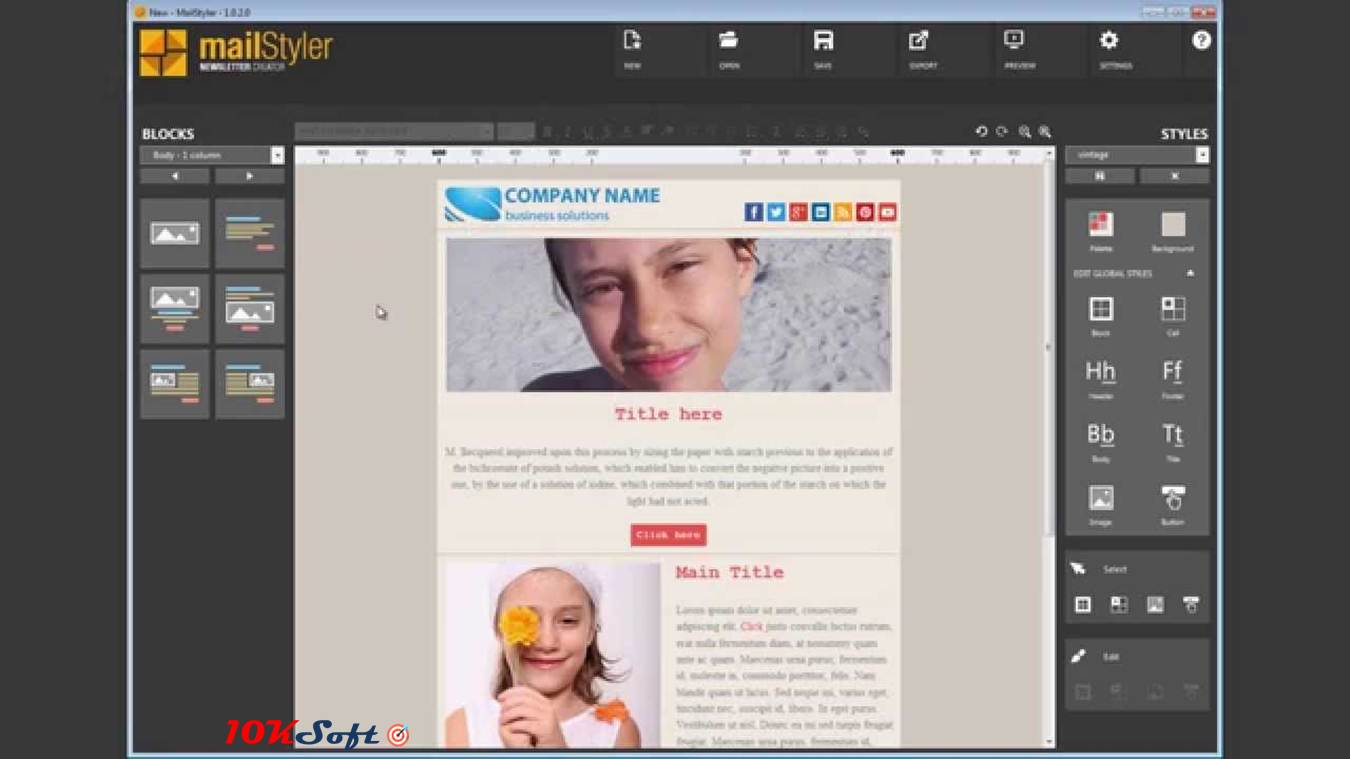Click the red 'Click here' newsletter button

click(668, 535)
